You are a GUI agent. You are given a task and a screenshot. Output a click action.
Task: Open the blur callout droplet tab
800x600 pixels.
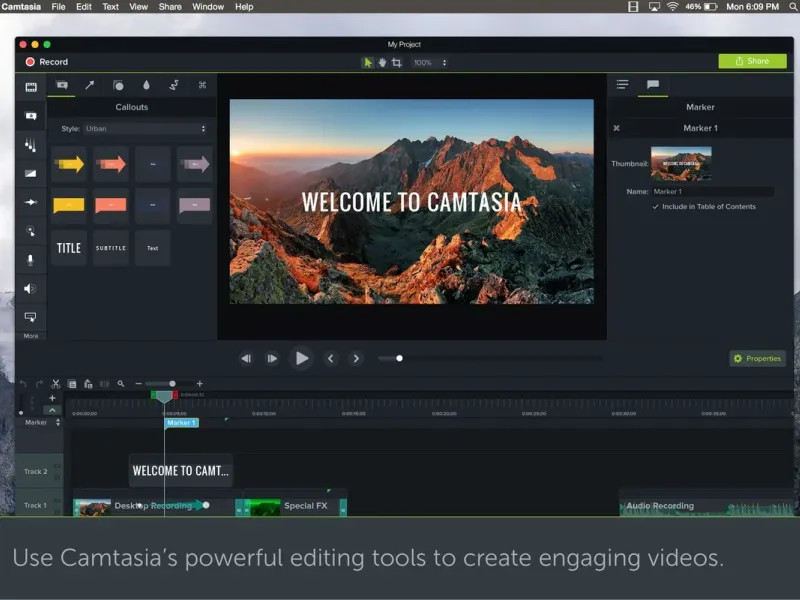pyautogui.click(x=146, y=85)
